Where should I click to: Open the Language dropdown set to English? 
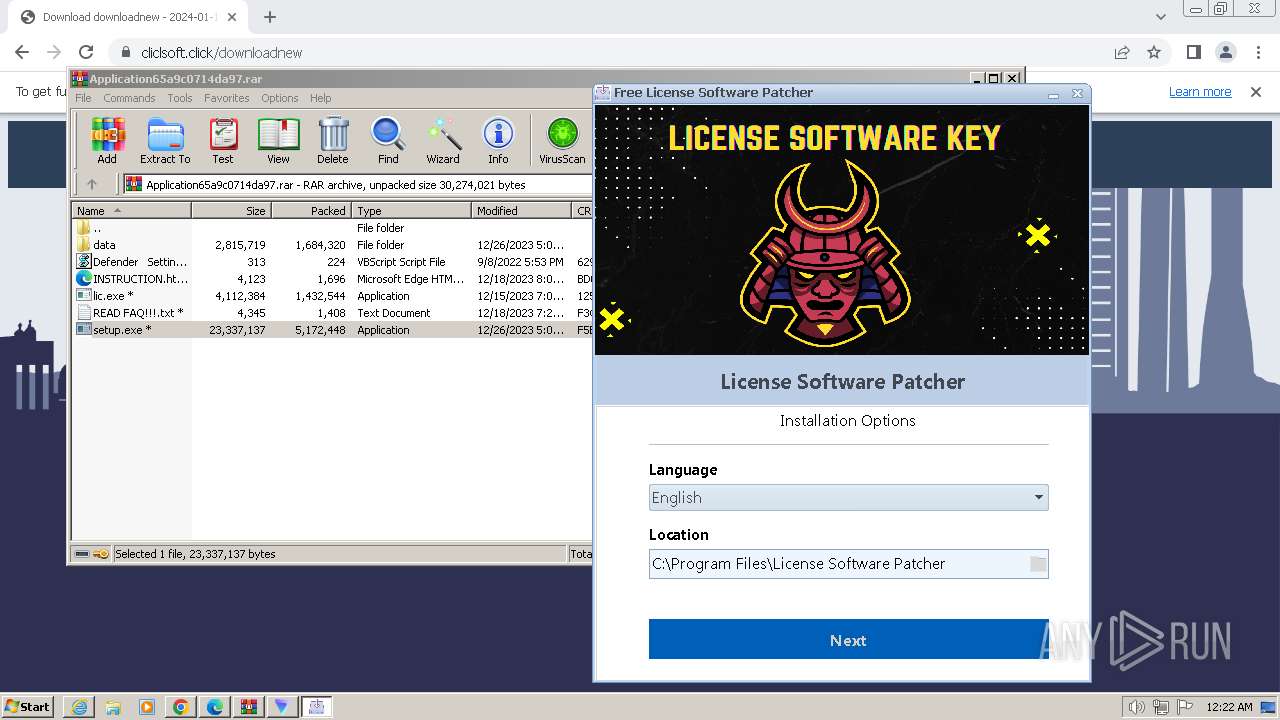pos(848,497)
